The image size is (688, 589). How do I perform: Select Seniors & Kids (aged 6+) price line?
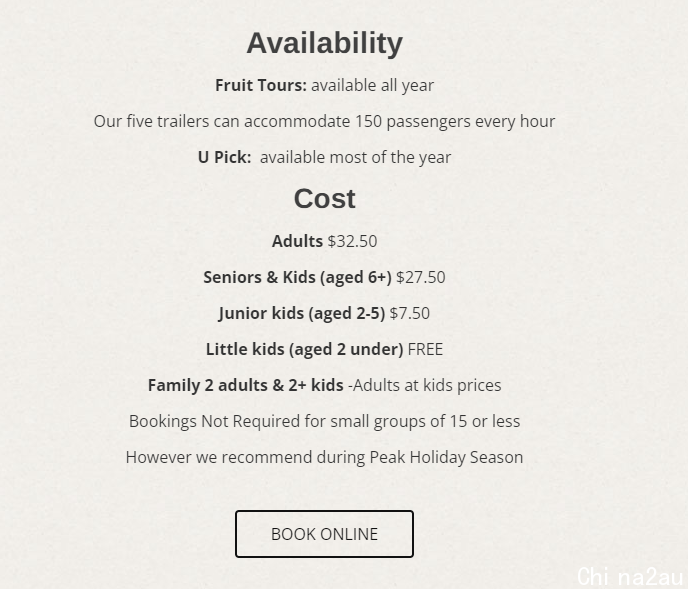pyautogui.click(x=324, y=277)
